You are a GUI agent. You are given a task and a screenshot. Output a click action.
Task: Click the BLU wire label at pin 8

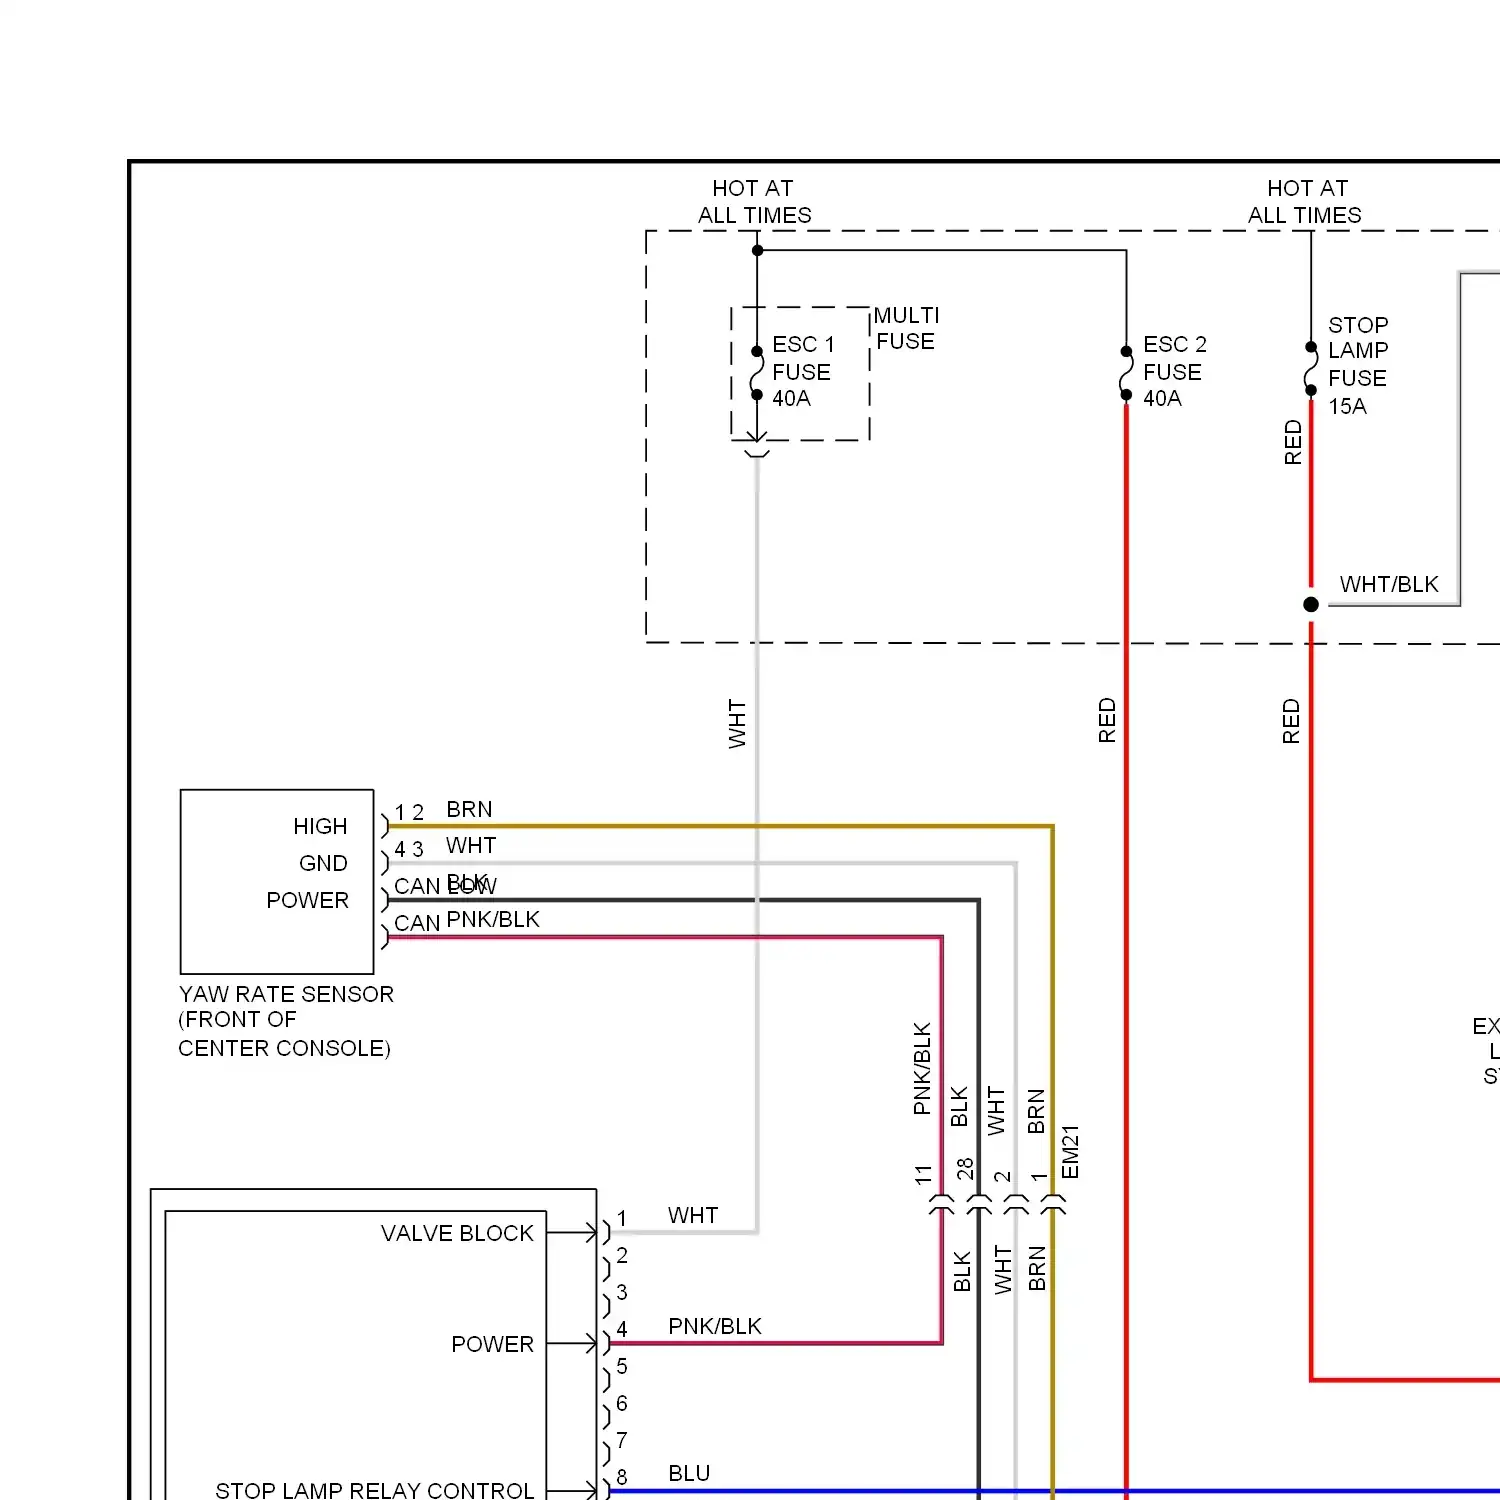click(x=689, y=1473)
